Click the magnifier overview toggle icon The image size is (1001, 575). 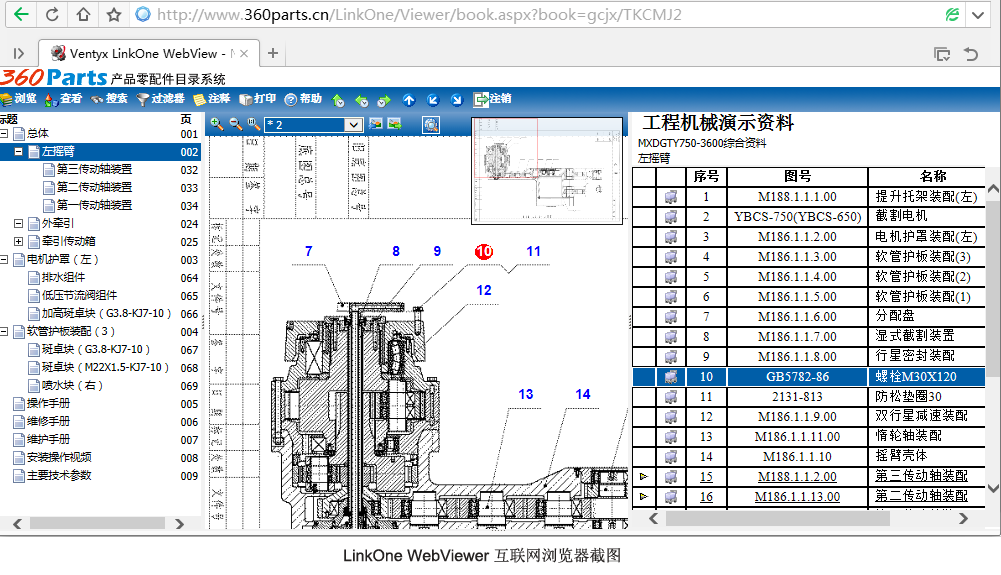[x=431, y=124]
